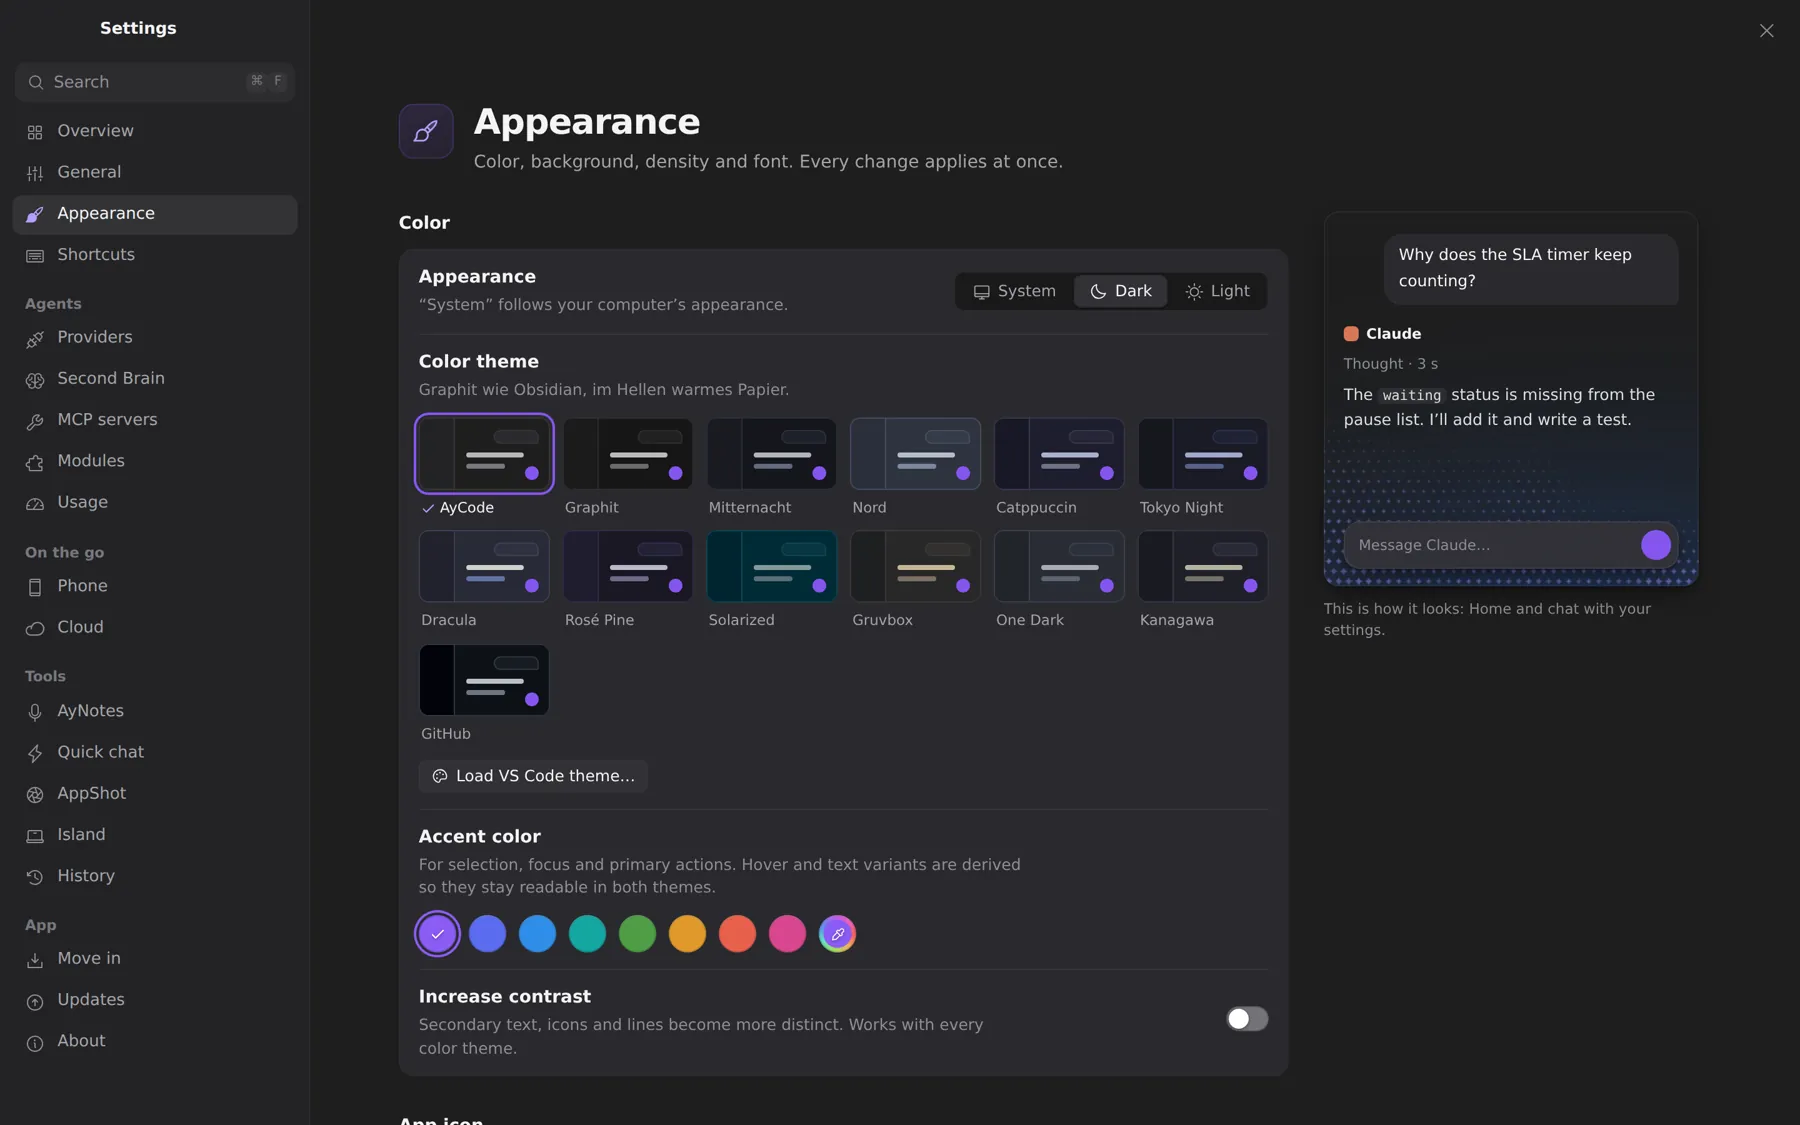Toggle the Increase contrast switch
The width and height of the screenshot is (1800, 1125).
click(x=1247, y=1018)
